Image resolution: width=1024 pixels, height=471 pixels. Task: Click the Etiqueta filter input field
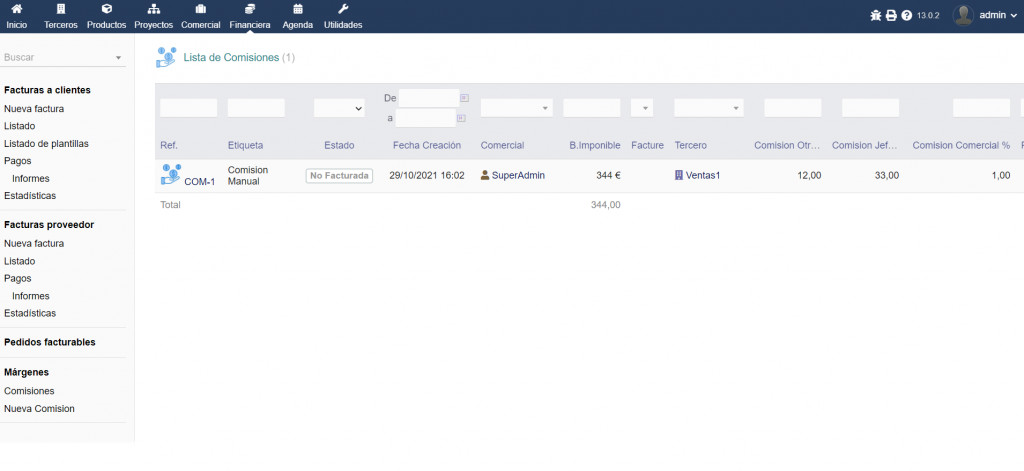coord(256,108)
